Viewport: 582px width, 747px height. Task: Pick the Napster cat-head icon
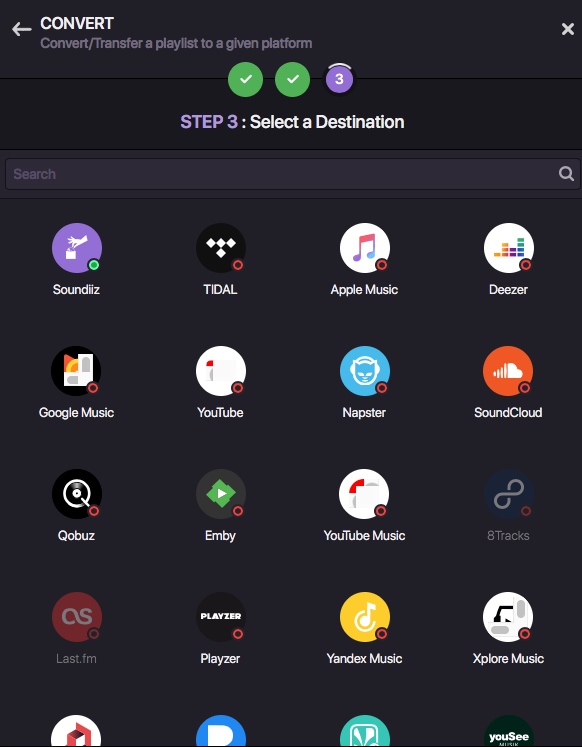pos(365,371)
